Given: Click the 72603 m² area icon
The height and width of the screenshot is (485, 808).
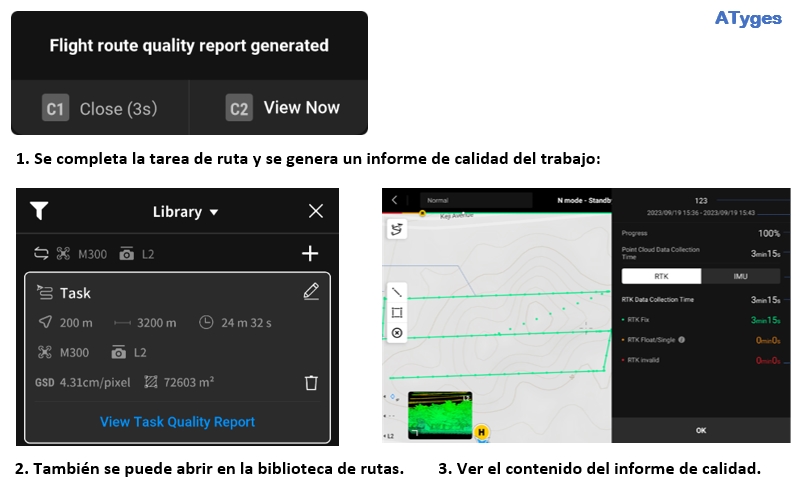Looking at the screenshot, I should (150, 382).
